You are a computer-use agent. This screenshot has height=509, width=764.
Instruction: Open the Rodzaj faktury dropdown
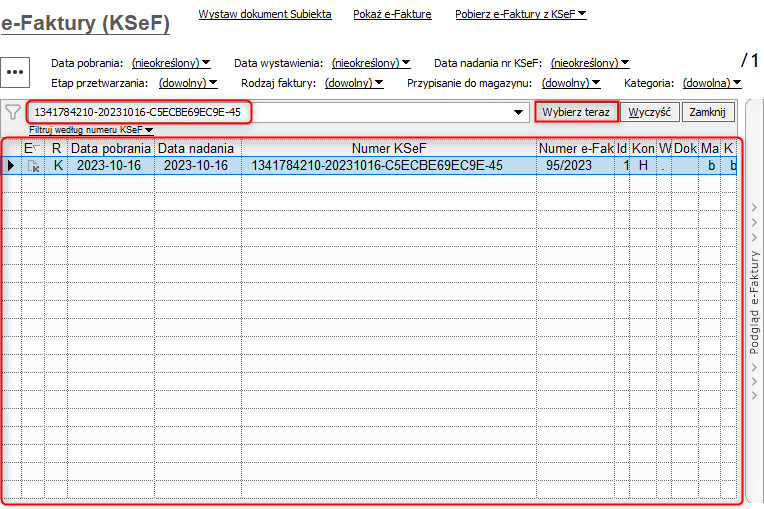354,83
